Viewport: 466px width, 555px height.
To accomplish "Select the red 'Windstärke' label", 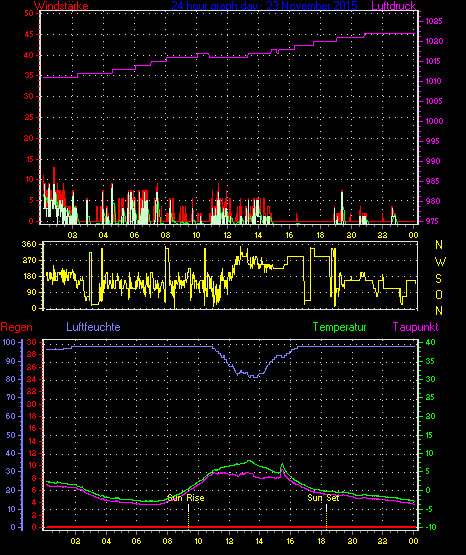I will (x=61, y=6).
